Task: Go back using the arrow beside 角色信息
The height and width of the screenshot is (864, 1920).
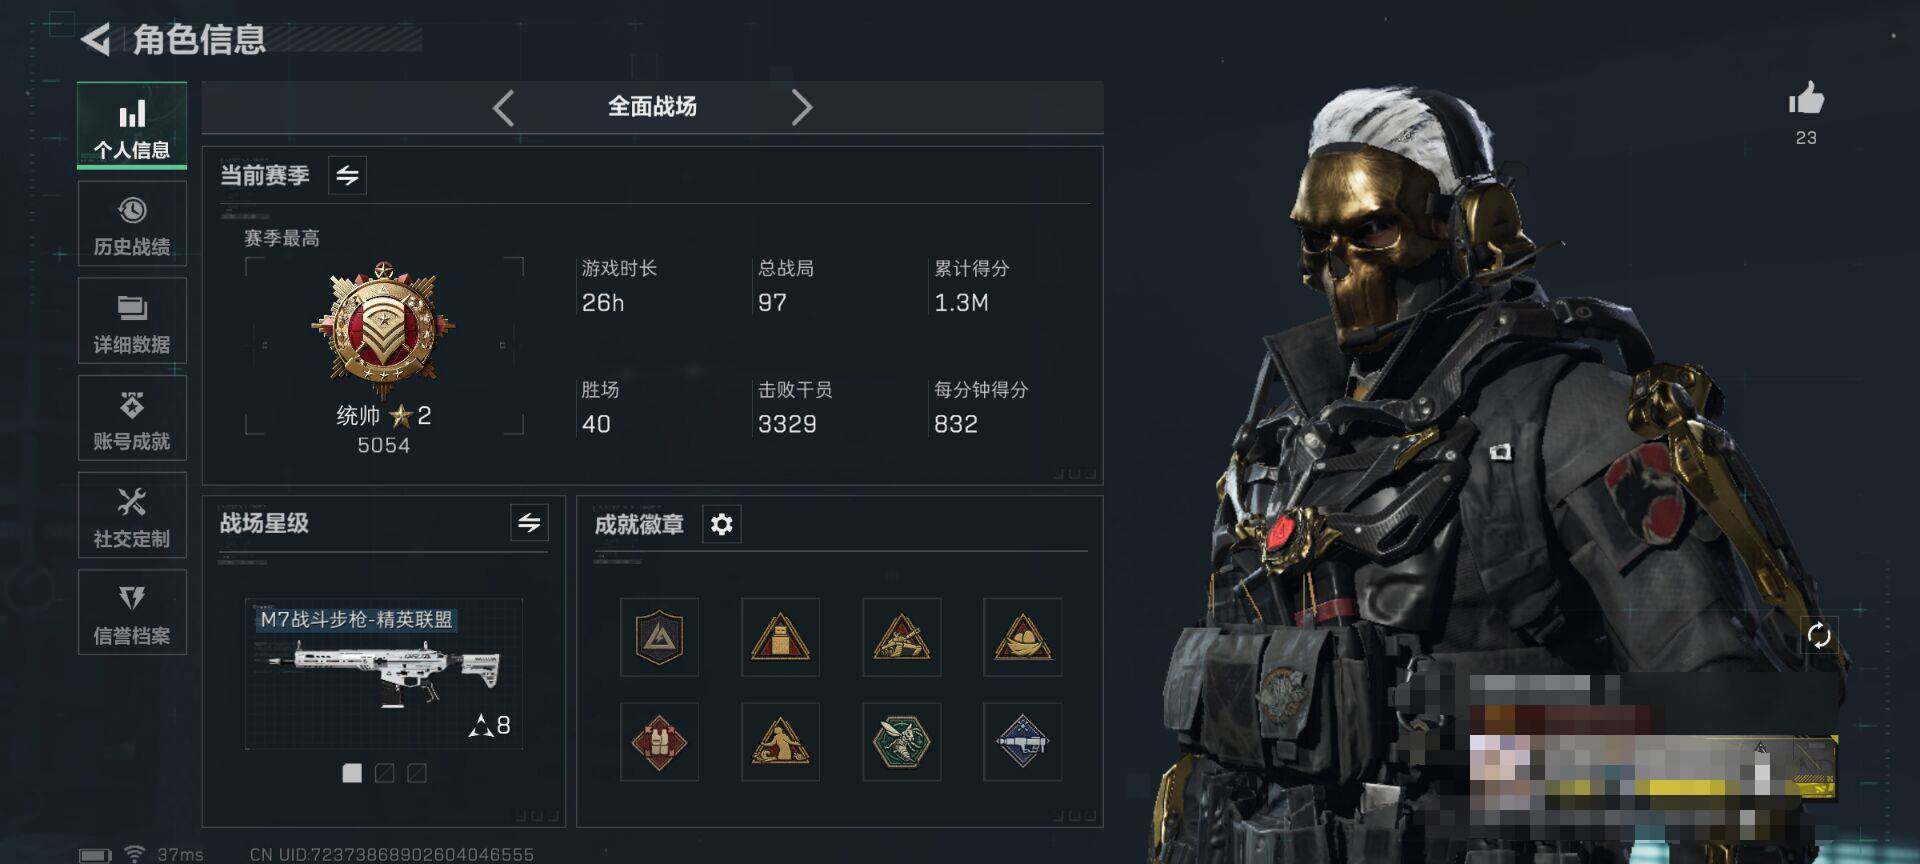Action: coord(96,39)
